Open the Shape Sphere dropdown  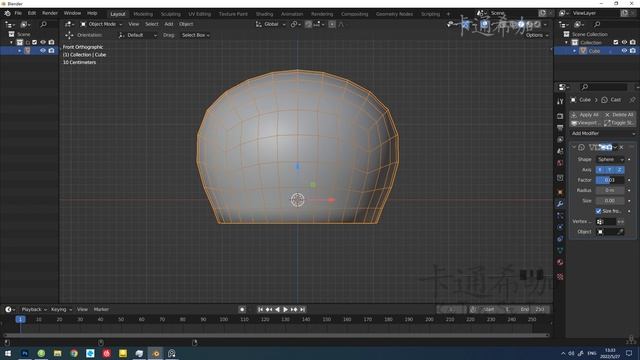pyautogui.click(x=610, y=160)
